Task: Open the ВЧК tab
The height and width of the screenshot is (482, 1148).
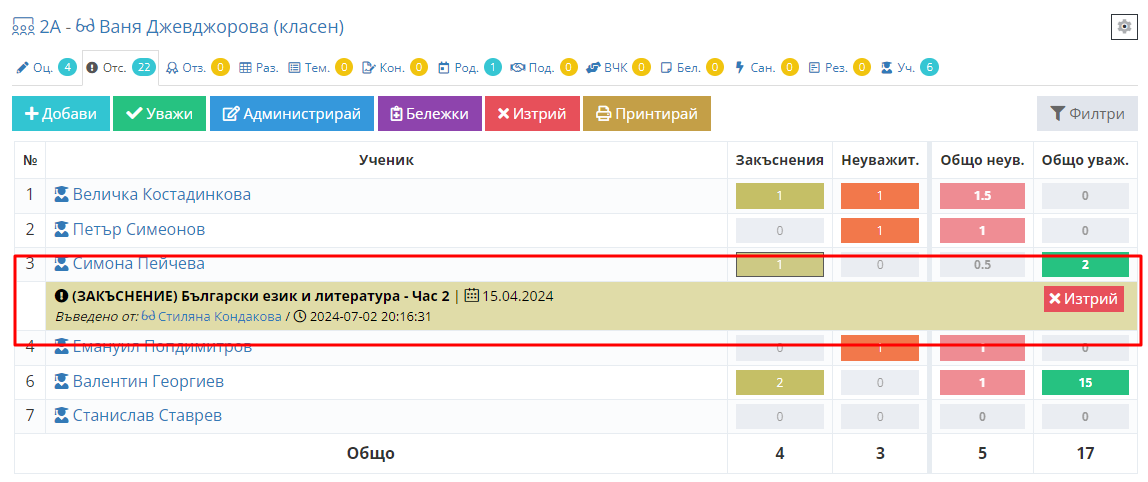Action: pyautogui.click(x=618, y=68)
